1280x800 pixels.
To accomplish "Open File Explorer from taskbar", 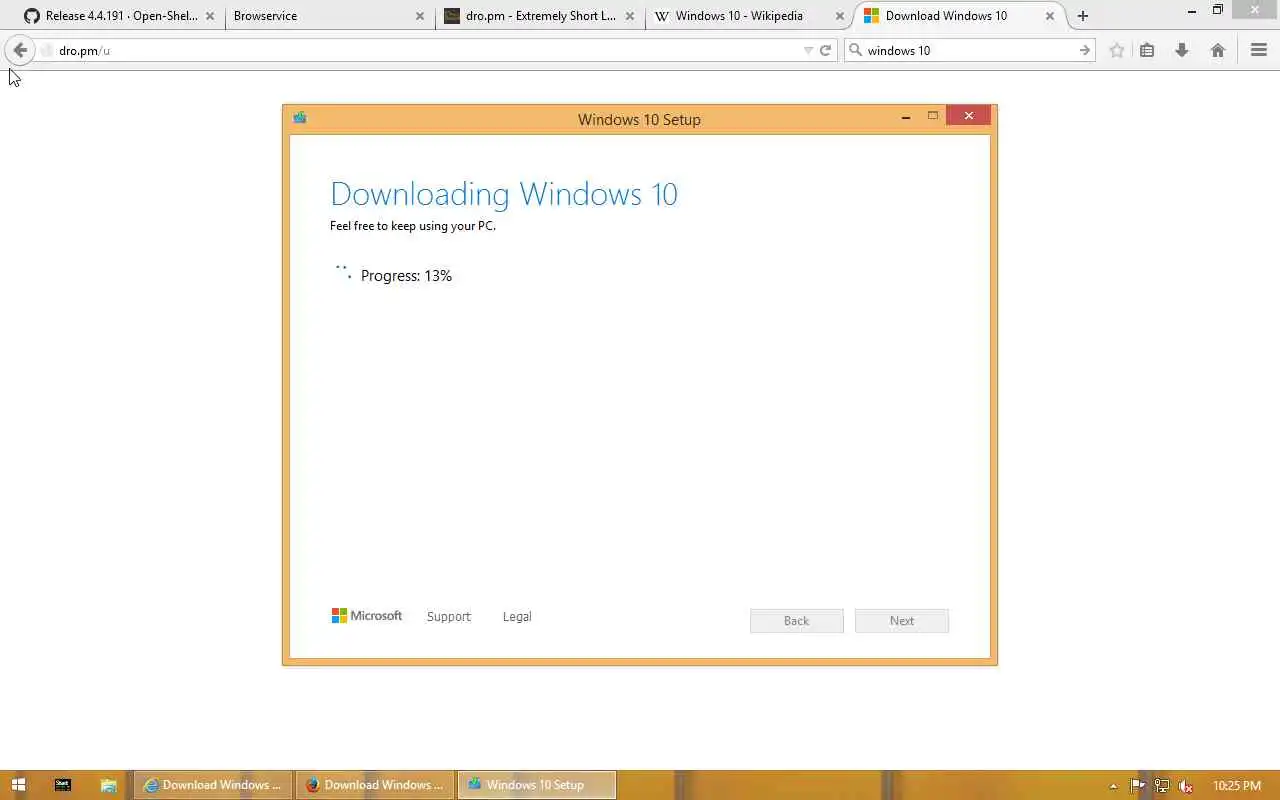I will (108, 785).
